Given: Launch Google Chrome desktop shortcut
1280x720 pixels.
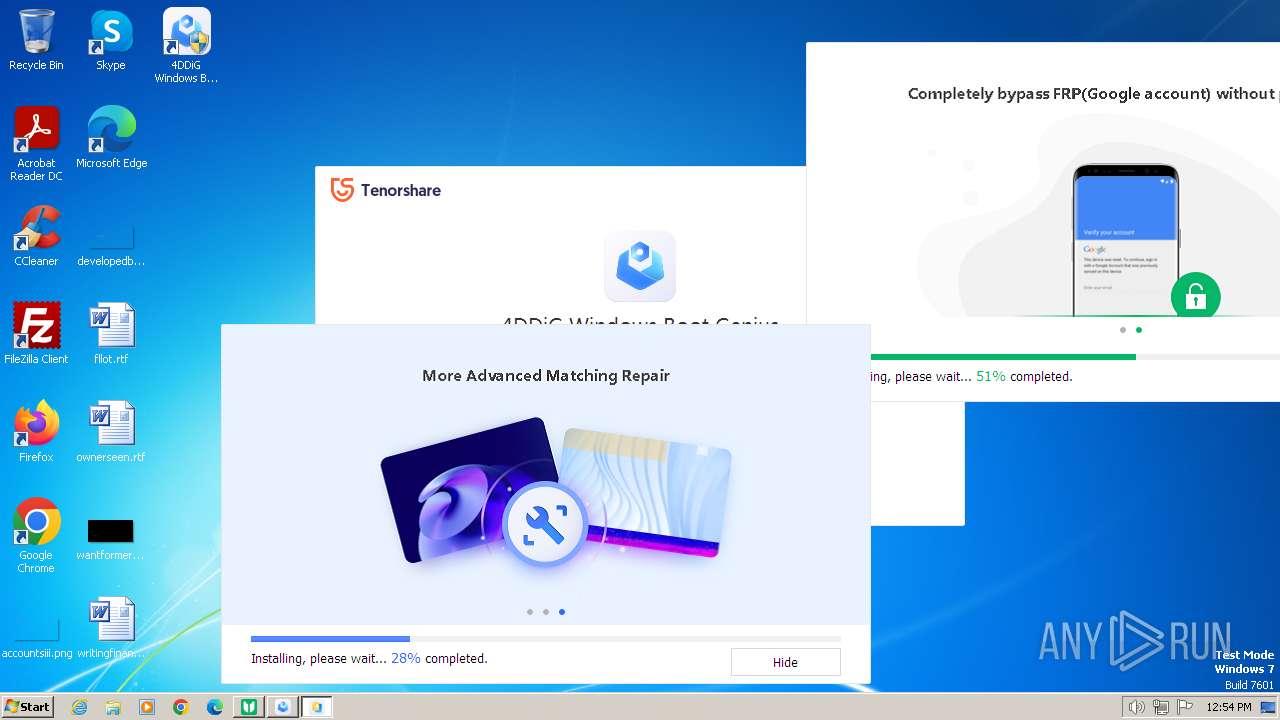Looking at the screenshot, I should [x=36, y=536].
